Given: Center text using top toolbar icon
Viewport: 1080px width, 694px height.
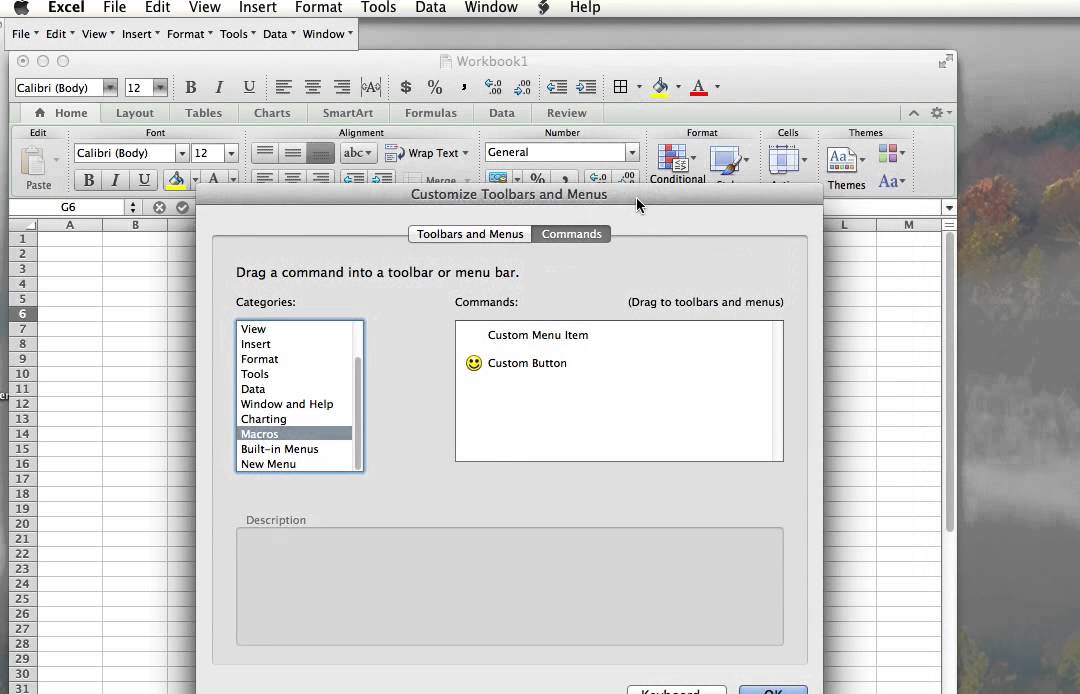Looking at the screenshot, I should click(312, 87).
